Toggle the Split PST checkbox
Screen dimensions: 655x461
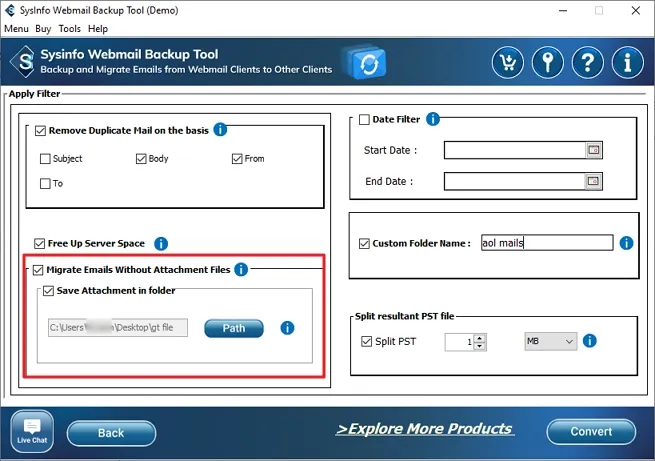tap(366, 342)
